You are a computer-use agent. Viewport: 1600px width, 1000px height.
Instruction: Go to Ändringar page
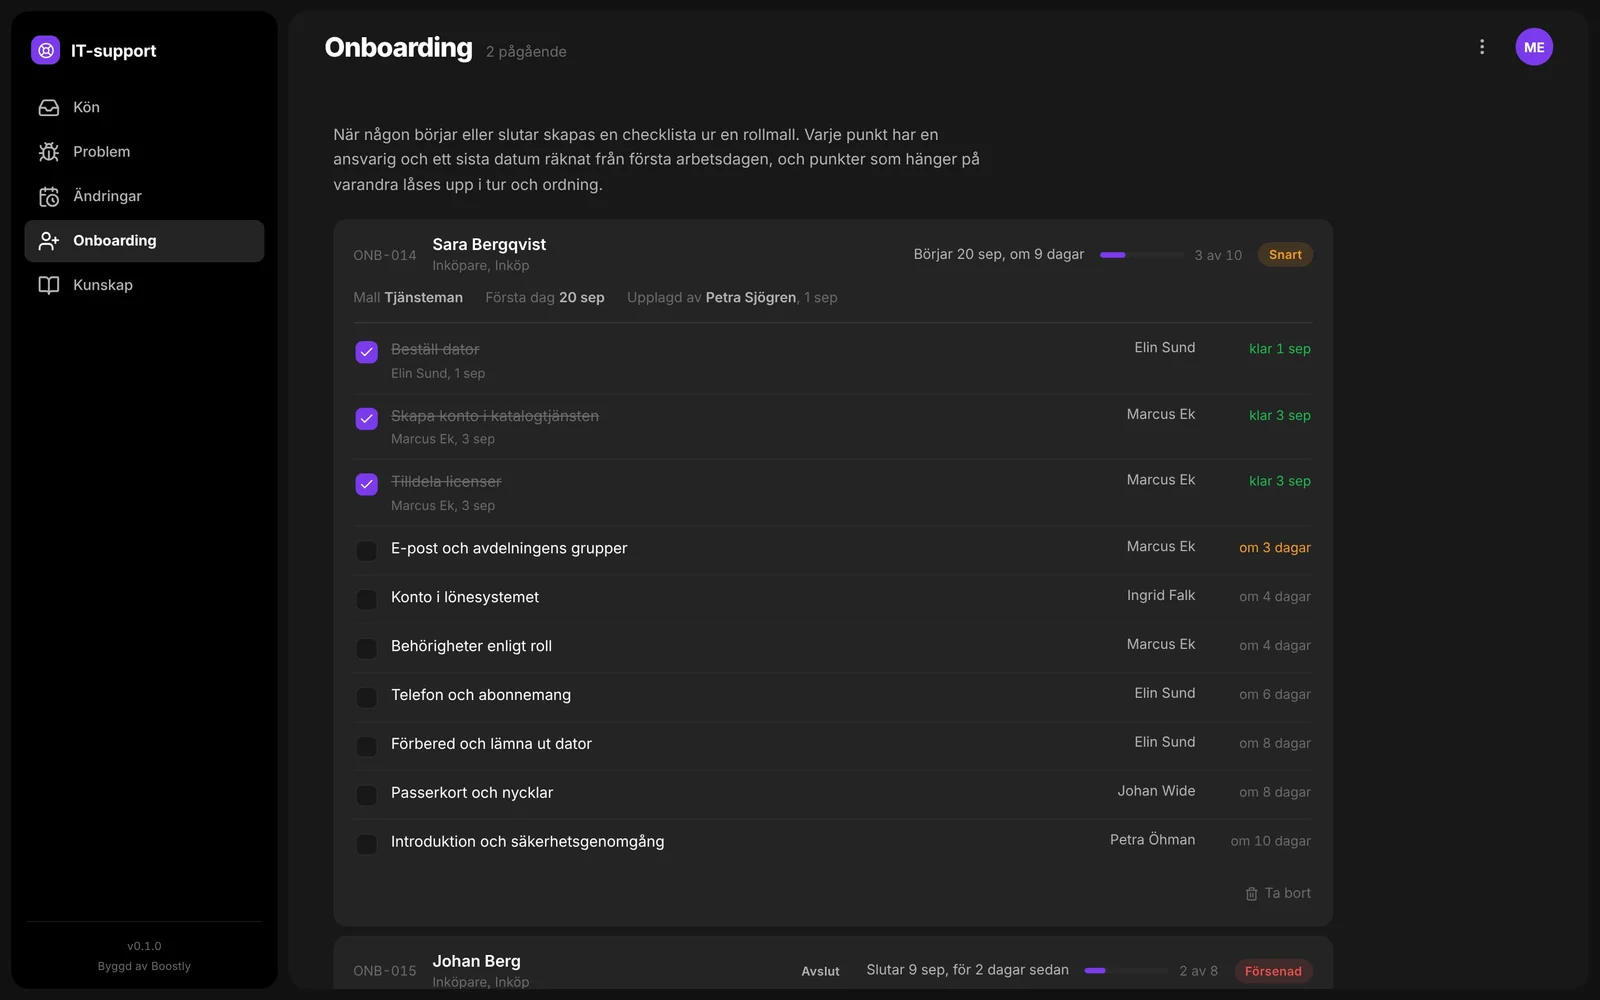tap(144, 196)
